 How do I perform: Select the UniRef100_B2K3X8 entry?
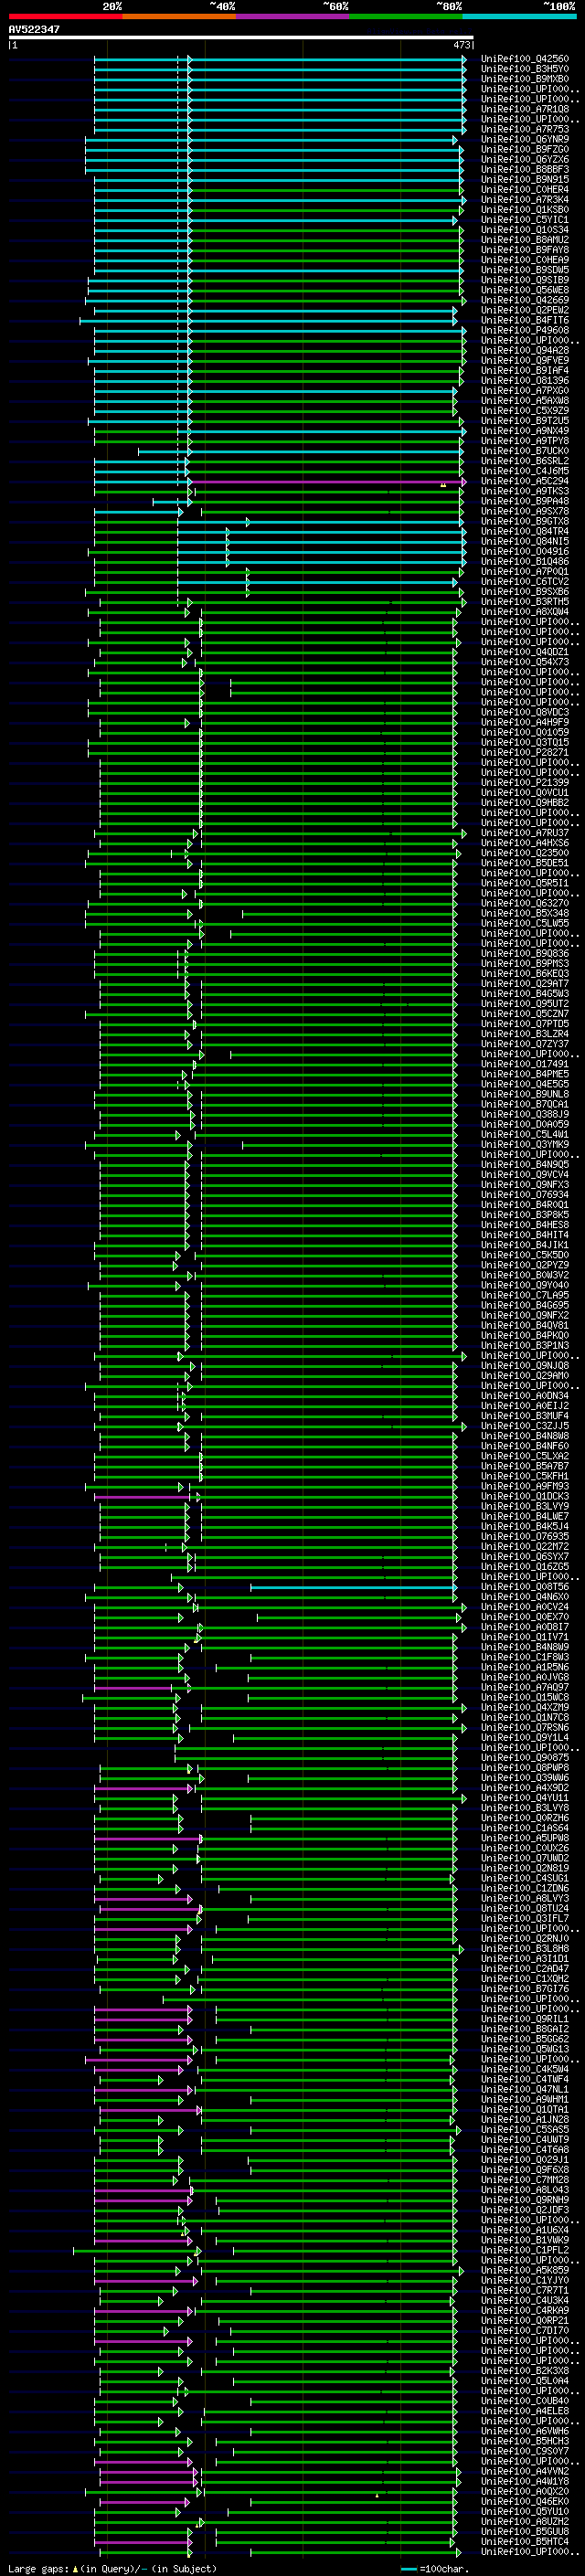coord(524,2370)
